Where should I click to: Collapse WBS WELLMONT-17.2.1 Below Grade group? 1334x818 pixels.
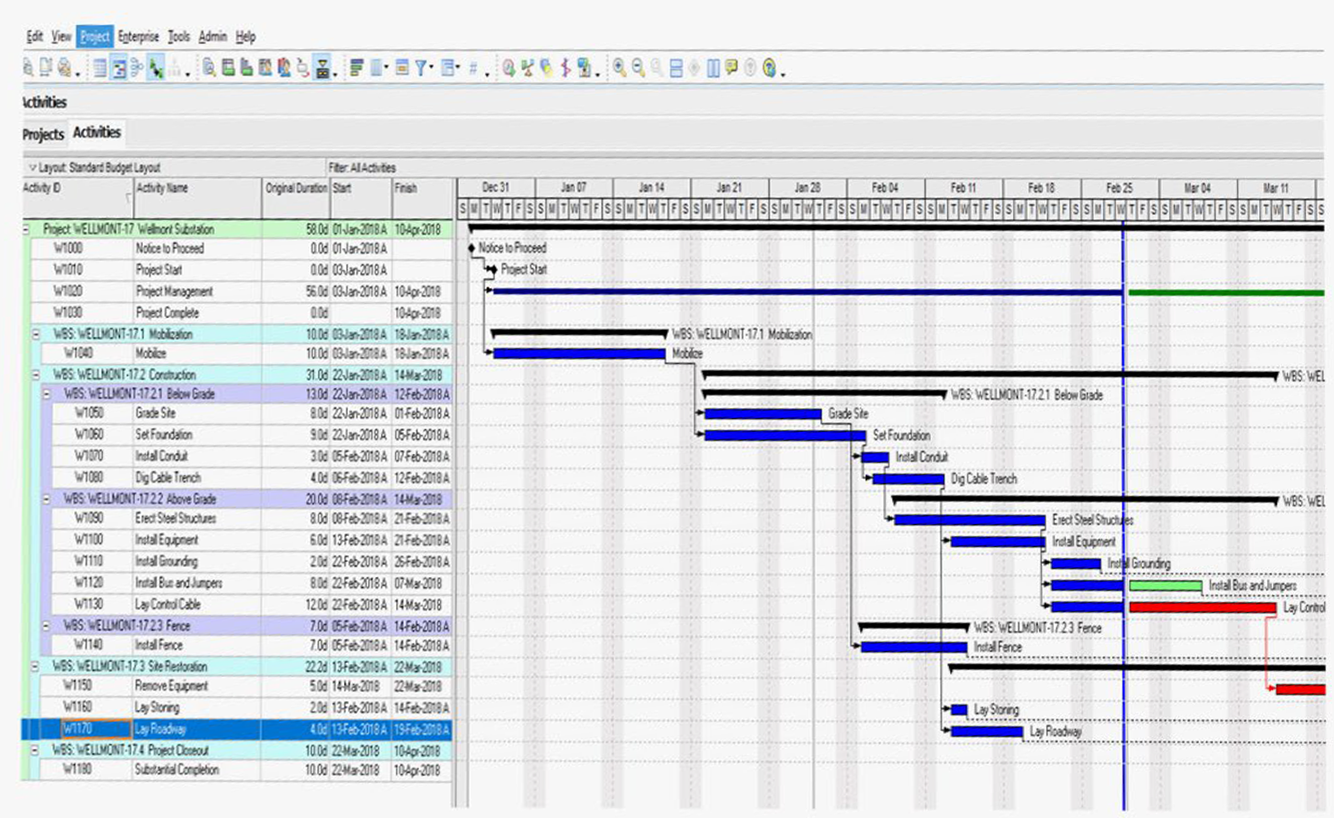pyautogui.click(x=47, y=394)
